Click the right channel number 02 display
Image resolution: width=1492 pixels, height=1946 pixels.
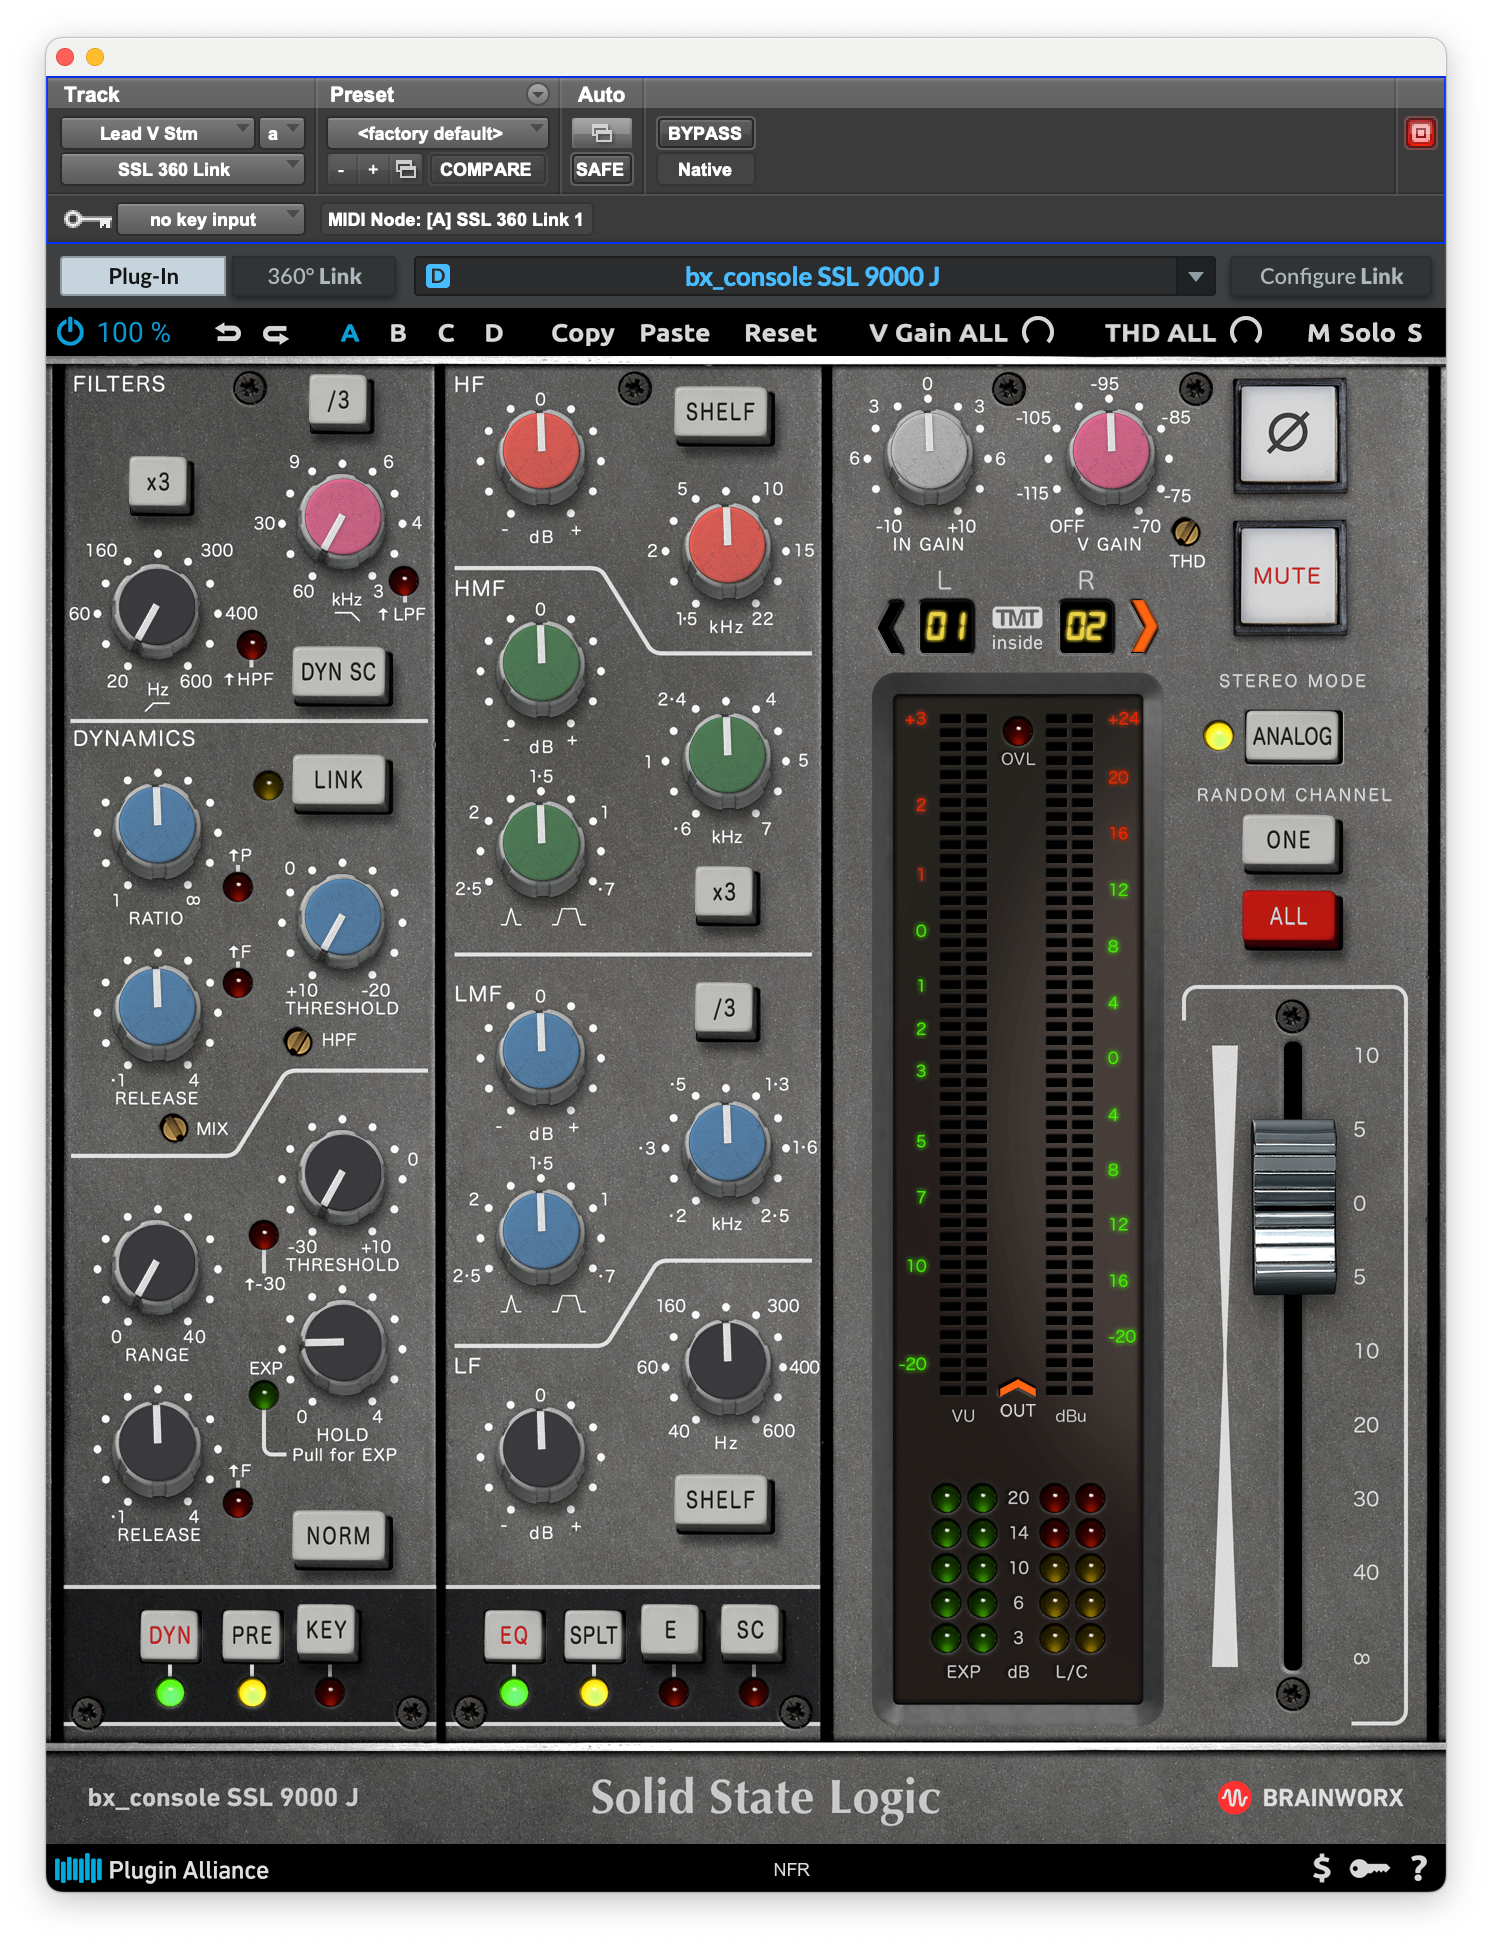tap(1086, 626)
